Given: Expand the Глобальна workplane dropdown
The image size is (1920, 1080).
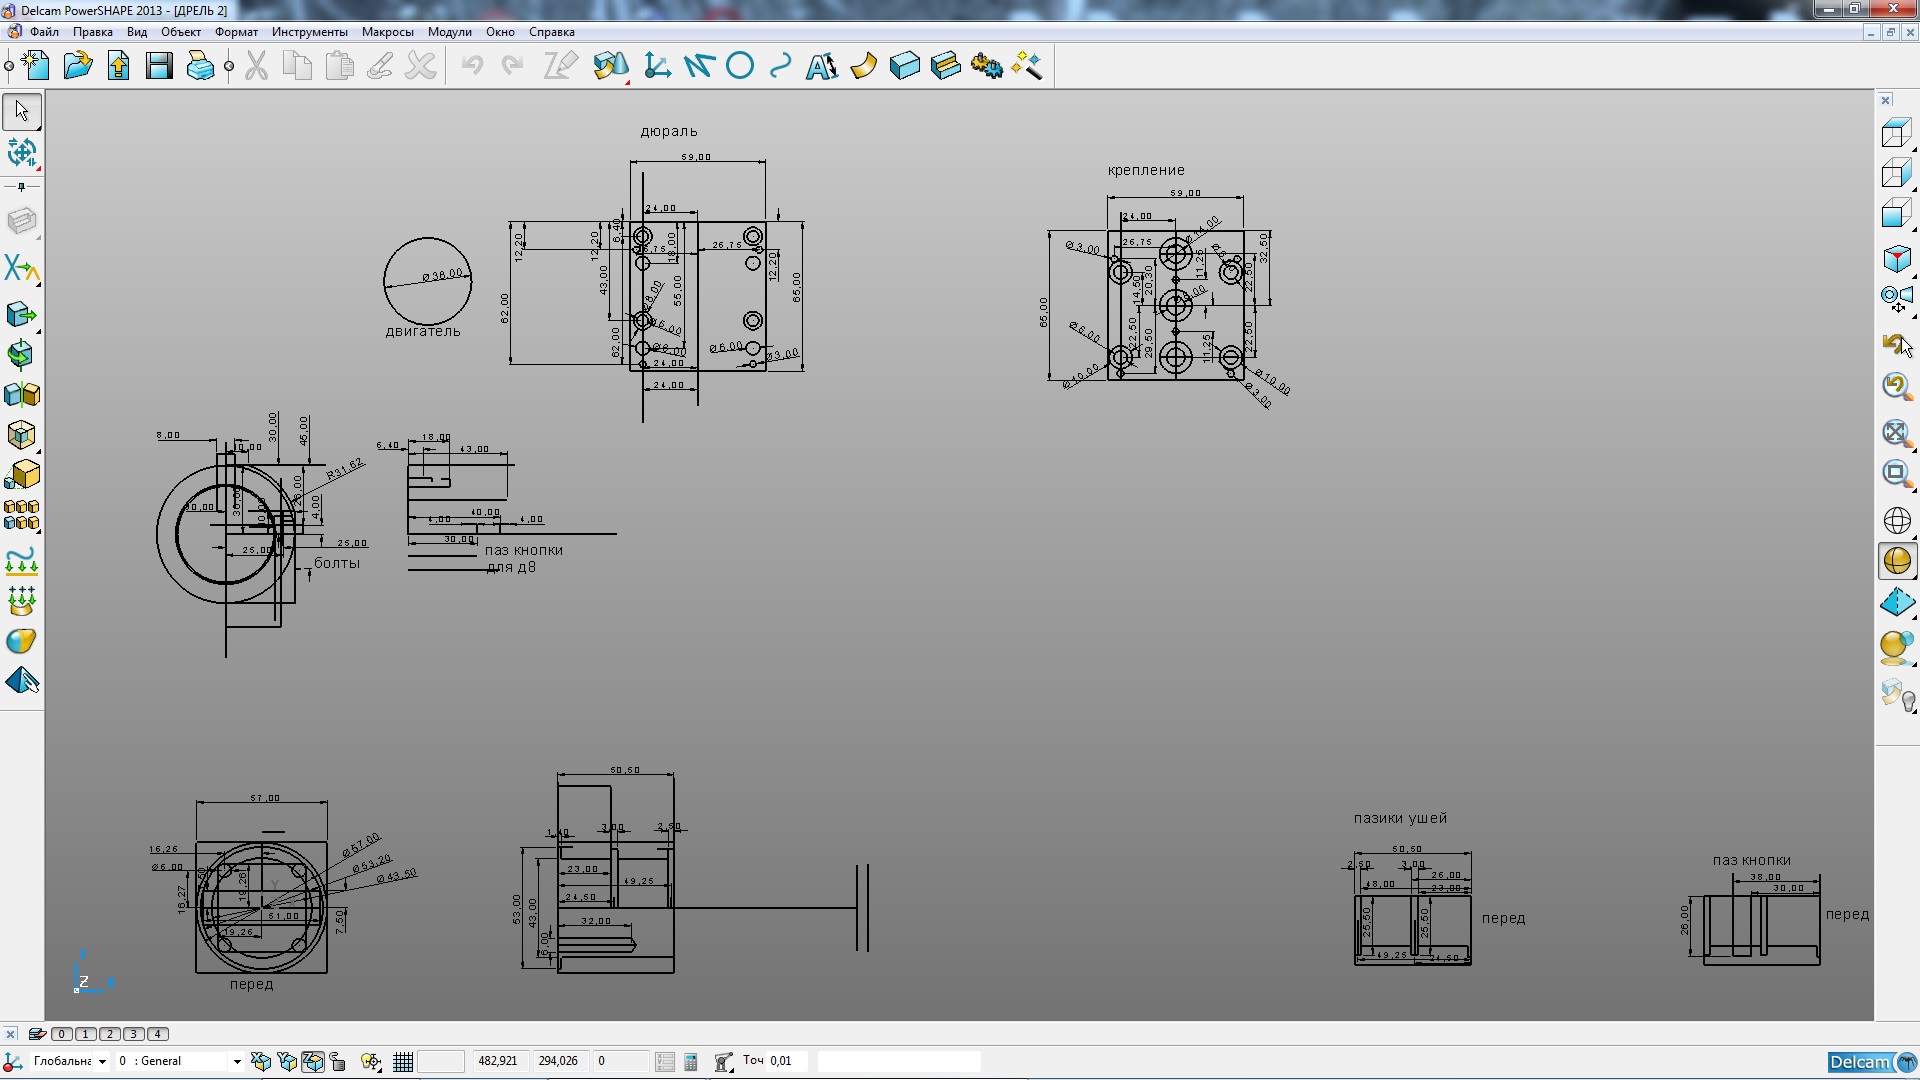Looking at the screenshot, I should [102, 1062].
